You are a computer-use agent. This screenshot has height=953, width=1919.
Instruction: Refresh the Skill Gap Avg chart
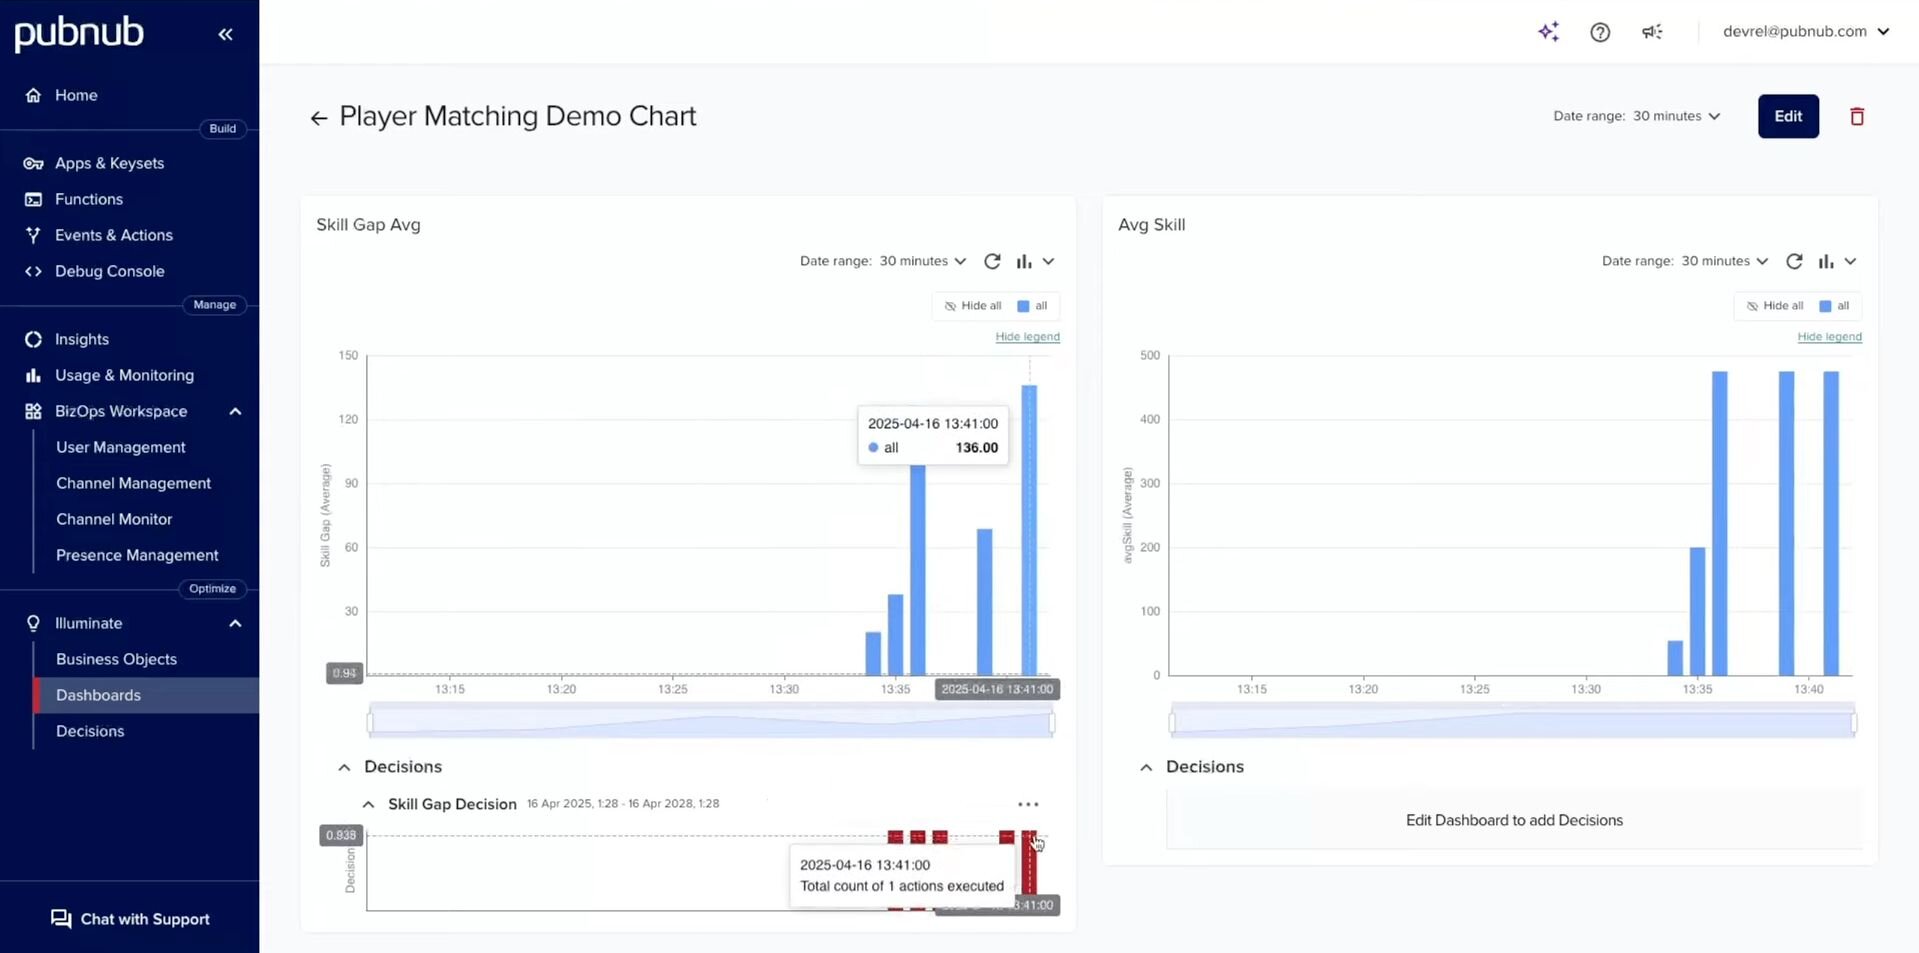pos(992,261)
